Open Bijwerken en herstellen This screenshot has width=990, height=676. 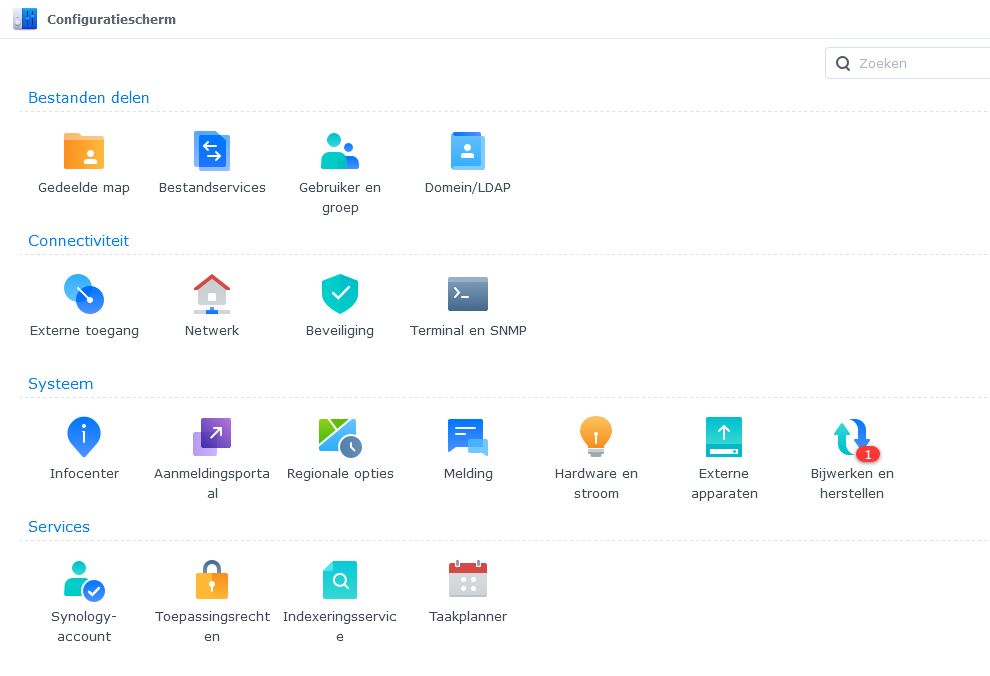point(852,438)
